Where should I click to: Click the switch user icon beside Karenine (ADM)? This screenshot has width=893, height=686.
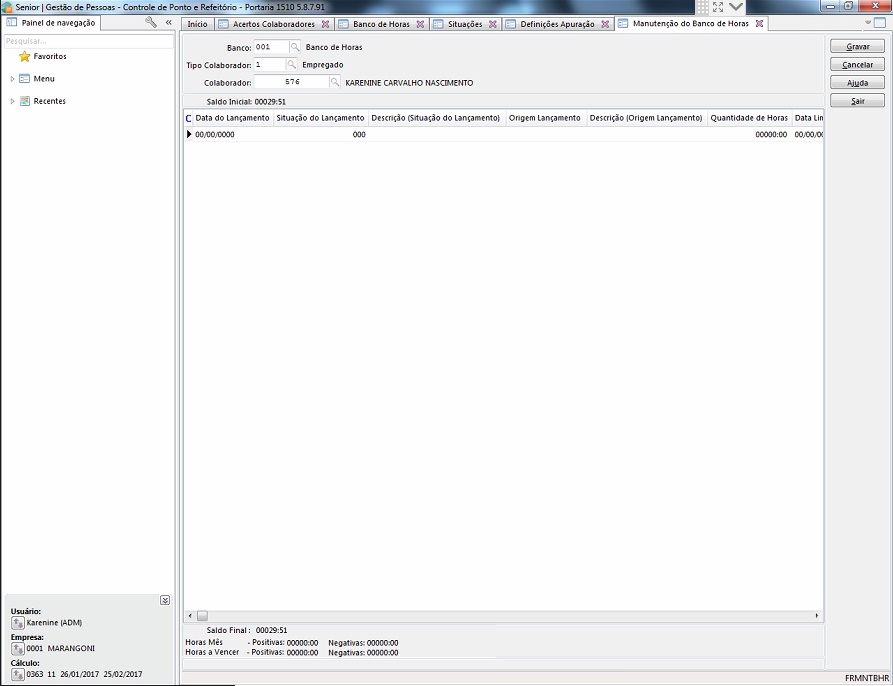[18, 623]
